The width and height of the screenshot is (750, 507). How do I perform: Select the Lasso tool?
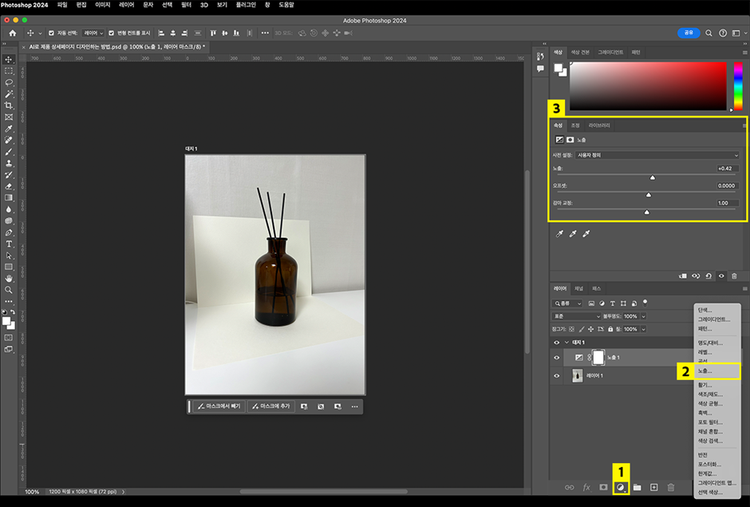point(9,83)
